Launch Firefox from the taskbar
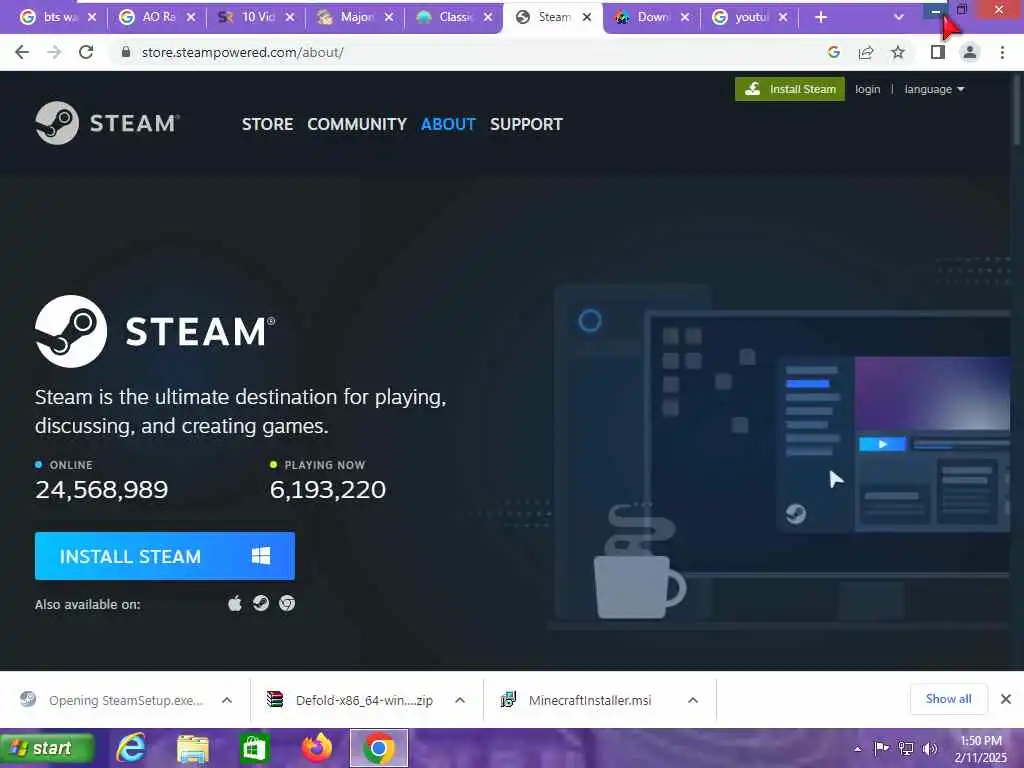1024x768 pixels. click(317, 748)
